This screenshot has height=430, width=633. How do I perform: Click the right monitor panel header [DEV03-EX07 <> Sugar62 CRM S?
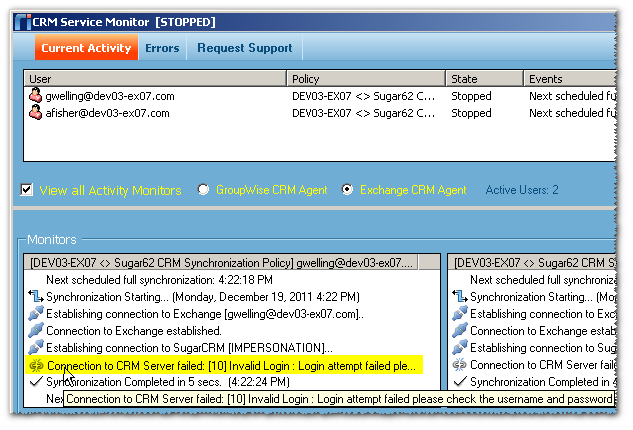pos(533,263)
